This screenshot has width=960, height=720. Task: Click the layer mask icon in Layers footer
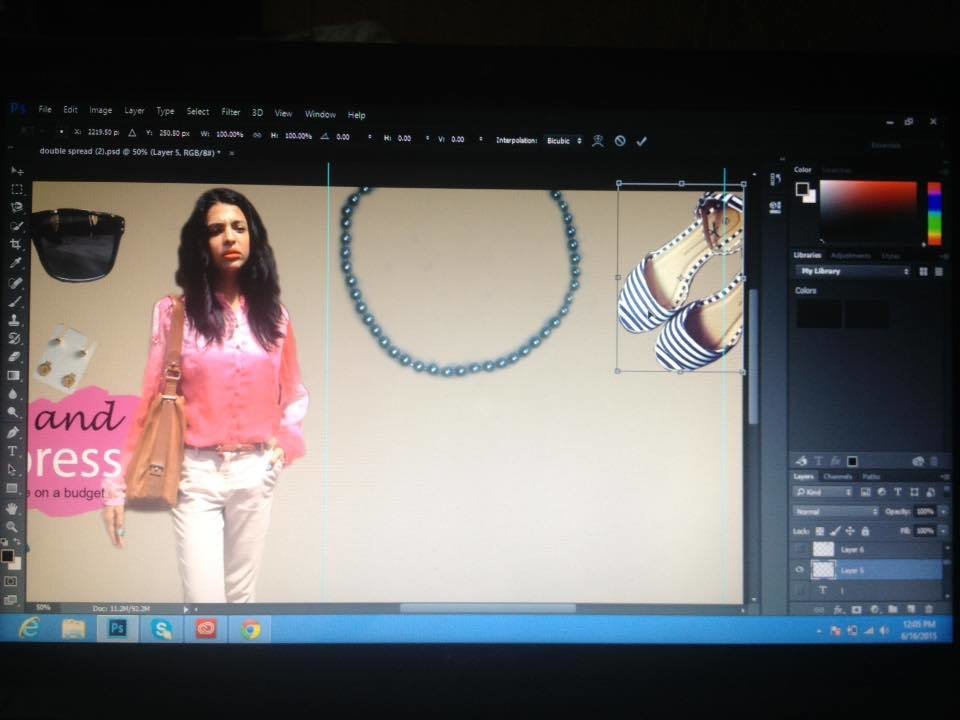856,610
